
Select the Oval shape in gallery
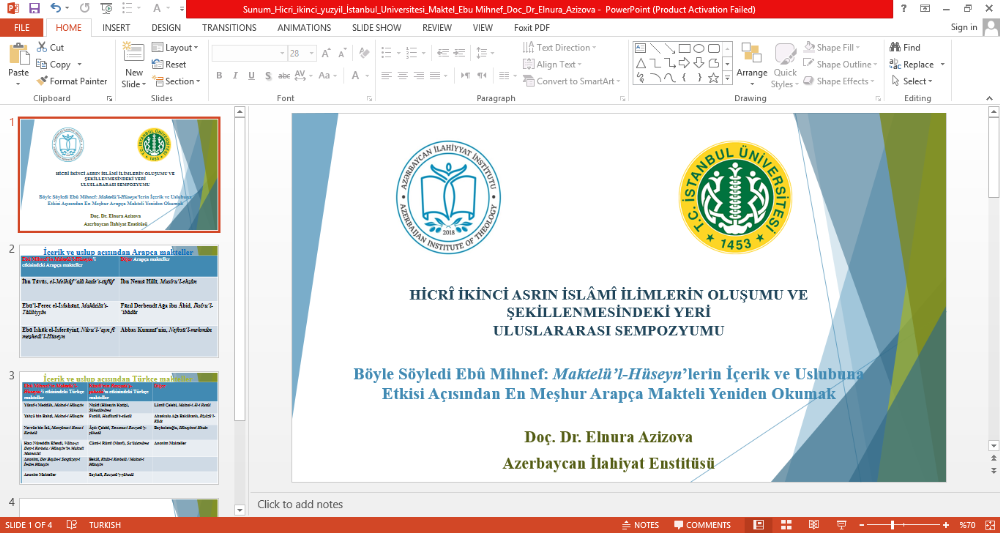coord(699,48)
